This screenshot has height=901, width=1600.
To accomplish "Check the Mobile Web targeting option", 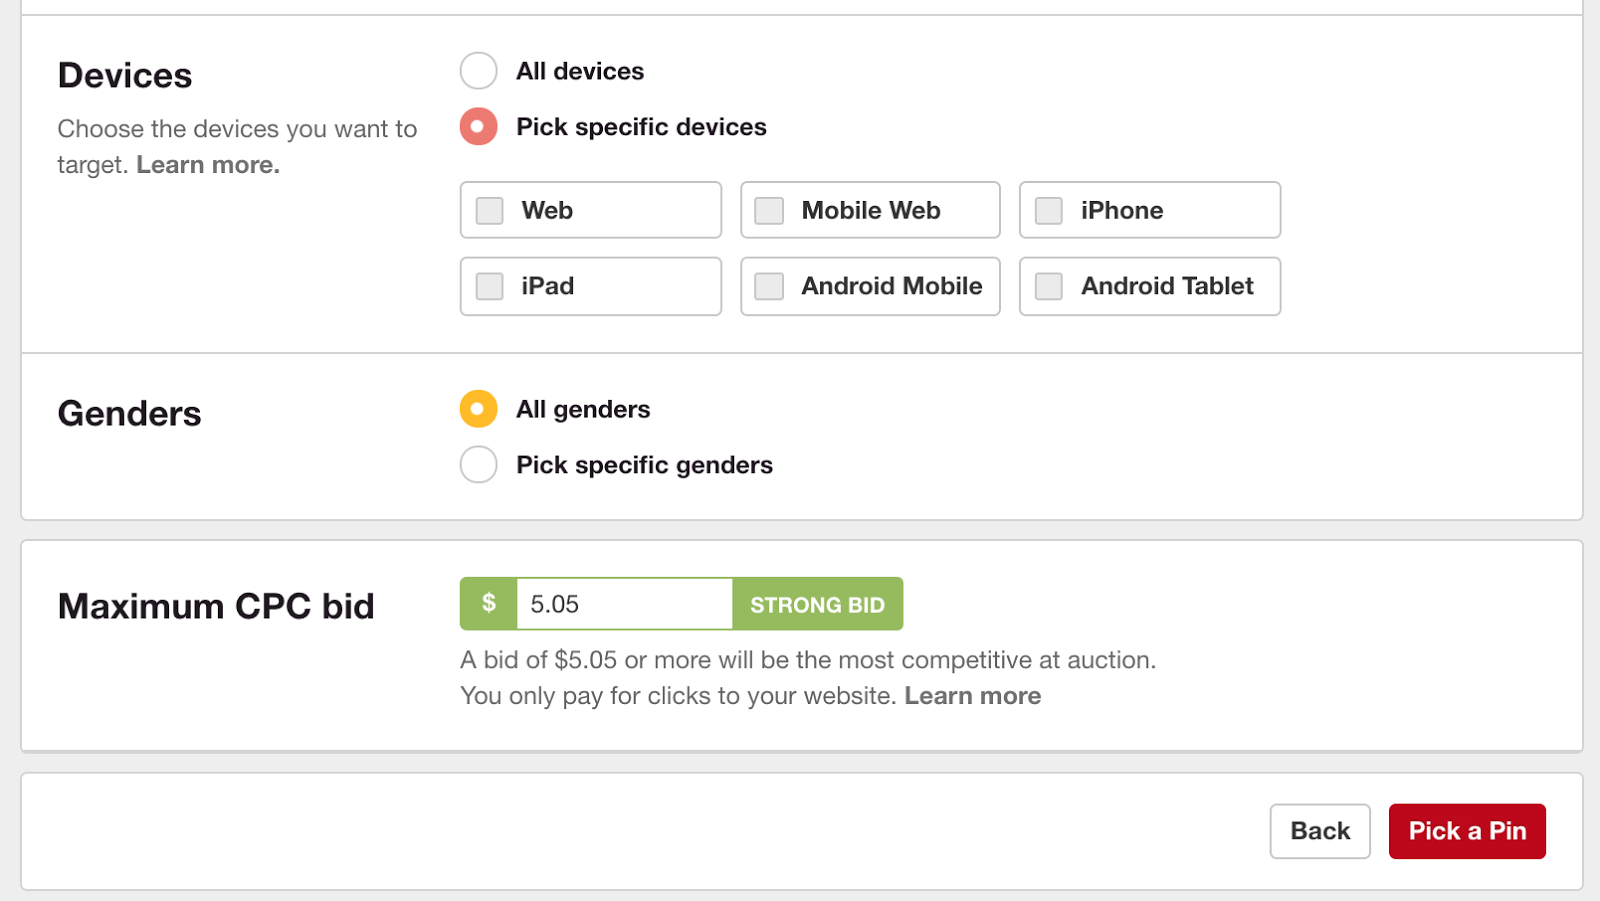I will [x=768, y=210].
